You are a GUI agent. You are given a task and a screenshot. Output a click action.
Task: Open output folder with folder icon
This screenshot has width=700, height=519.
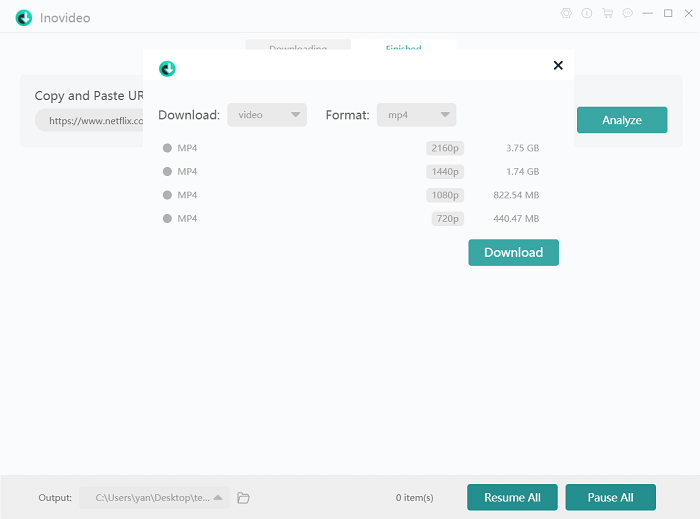pyautogui.click(x=243, y=498)
